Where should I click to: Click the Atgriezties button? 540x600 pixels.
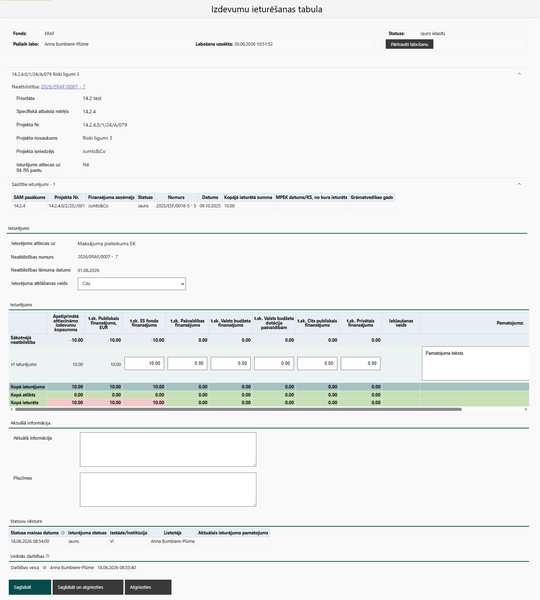[x=148, y=587]
